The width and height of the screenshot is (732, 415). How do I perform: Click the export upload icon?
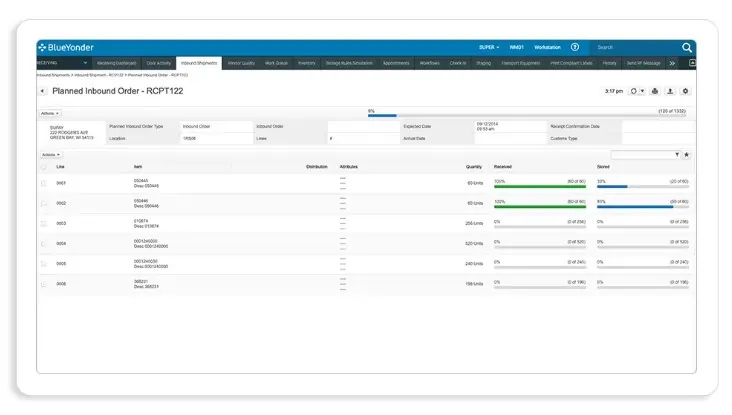point(670,91)
